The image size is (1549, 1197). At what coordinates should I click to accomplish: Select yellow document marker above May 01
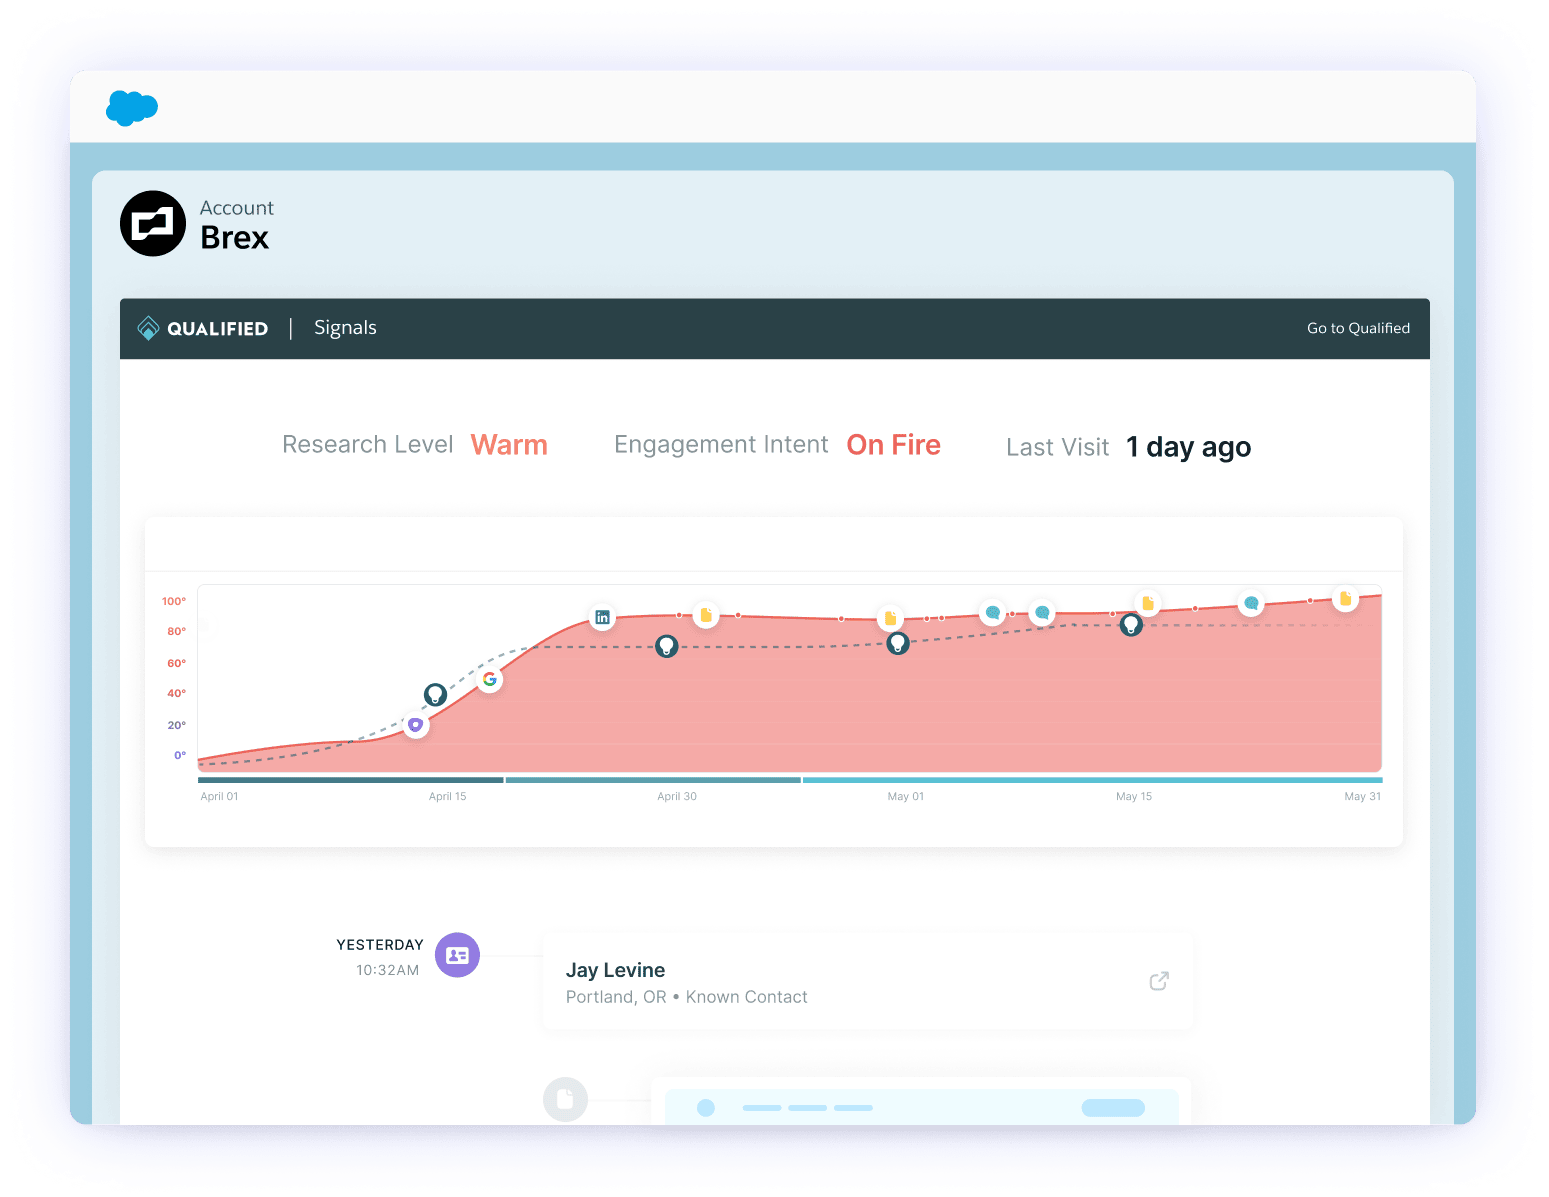click(x=890, y=618)
